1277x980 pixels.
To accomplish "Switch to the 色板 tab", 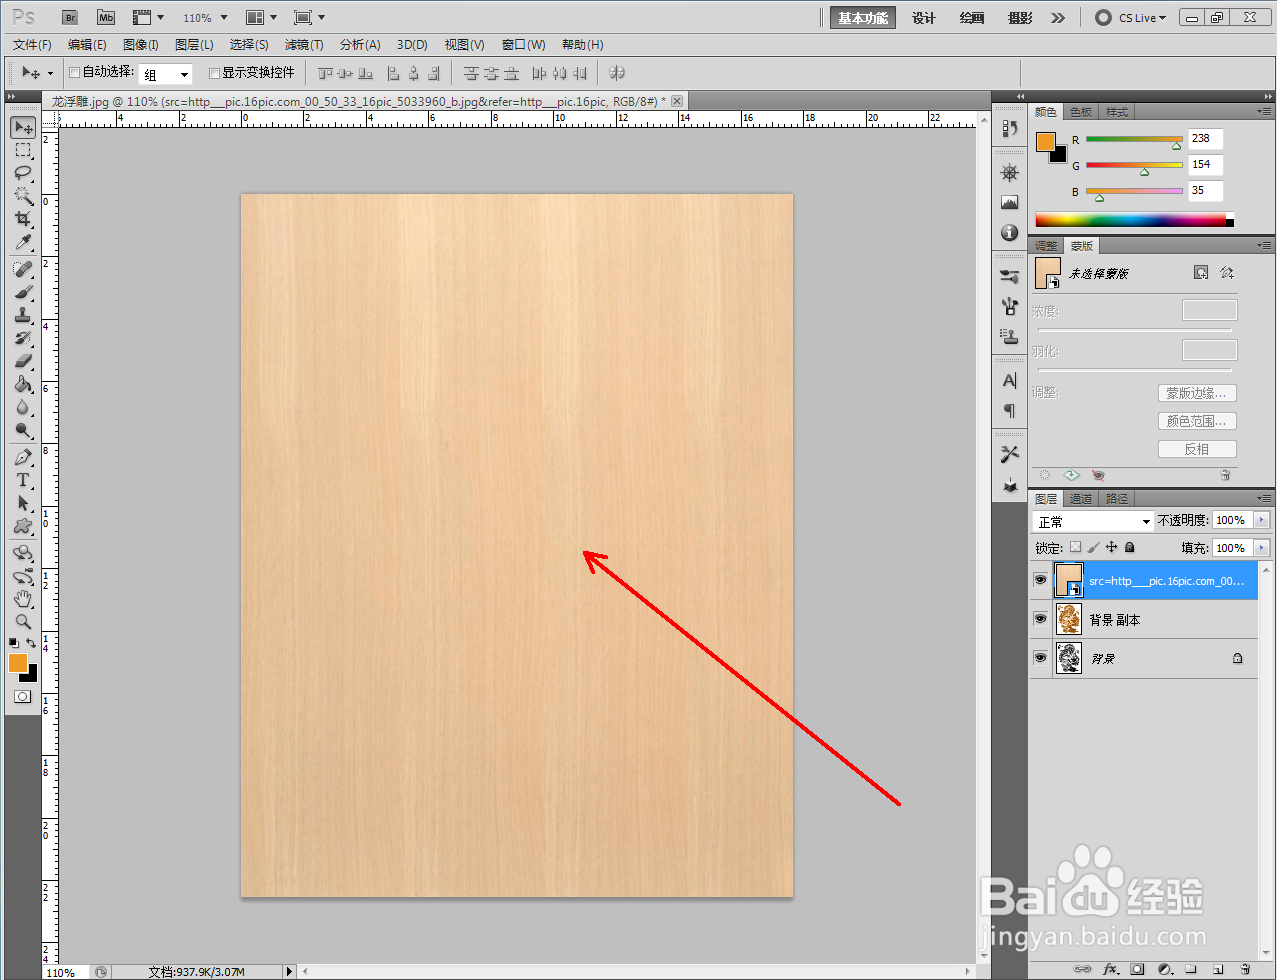I will coord(1081,112).
